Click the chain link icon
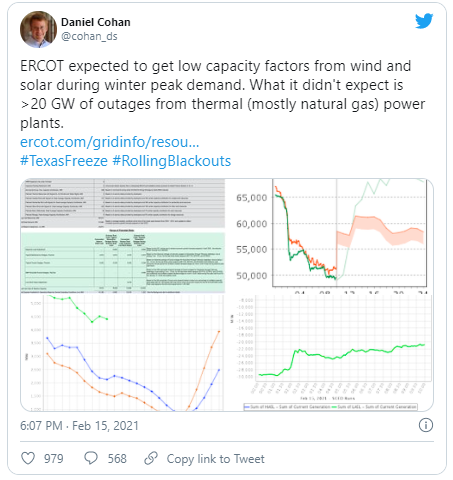The height and width of the screenshot is (480, 453). point(151,458)
